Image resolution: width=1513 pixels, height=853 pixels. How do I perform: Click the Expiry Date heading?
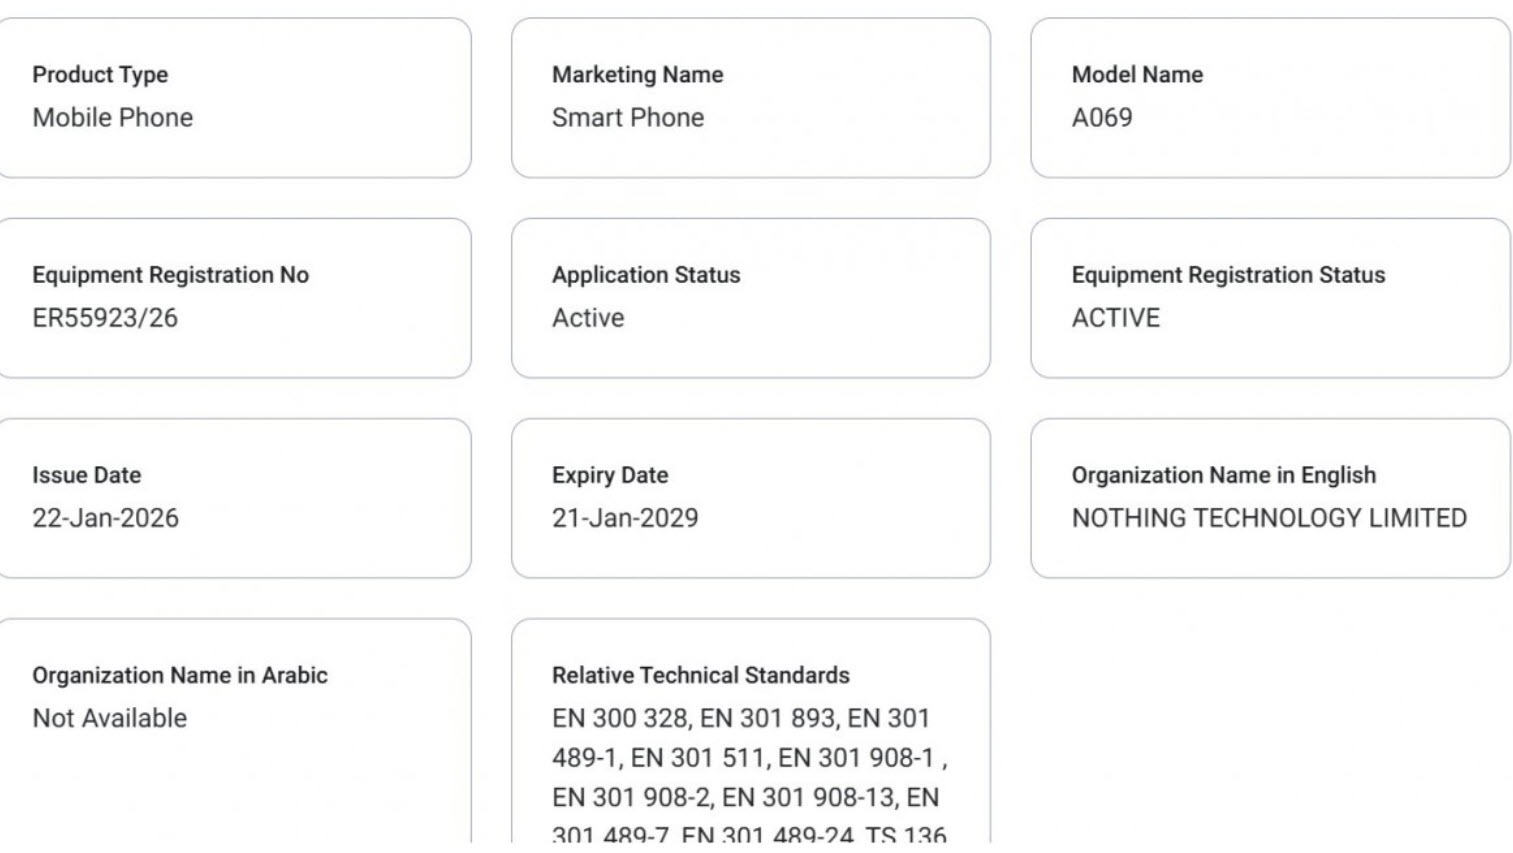[x=609, y=475]
